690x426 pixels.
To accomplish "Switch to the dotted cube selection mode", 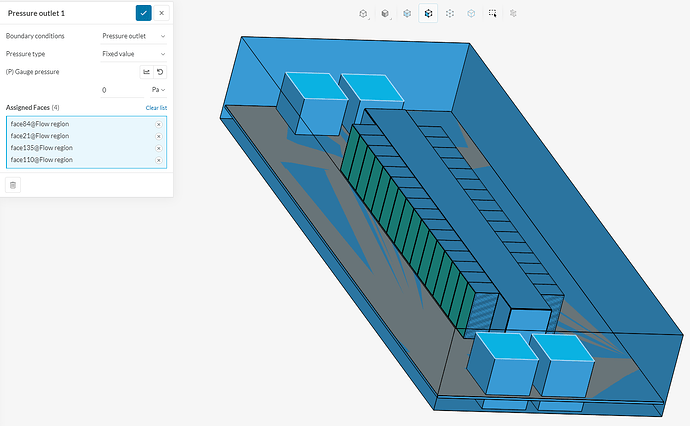I will click(x=450, y=14).
